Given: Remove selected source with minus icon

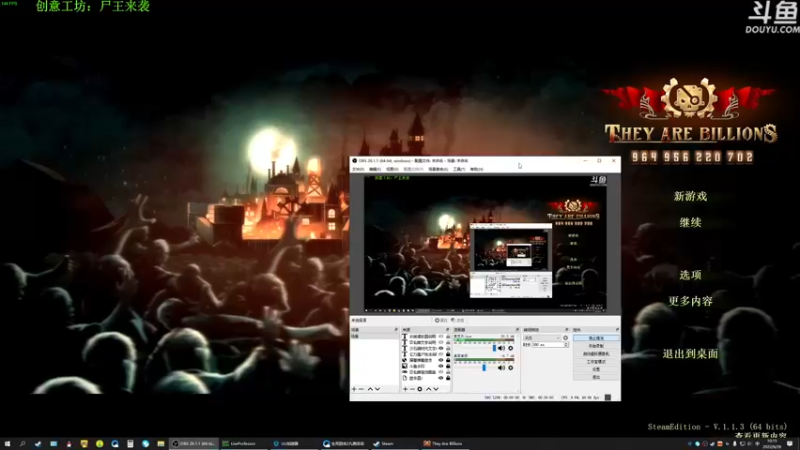Looking at the screenshot, I should (x=412, y=389).
